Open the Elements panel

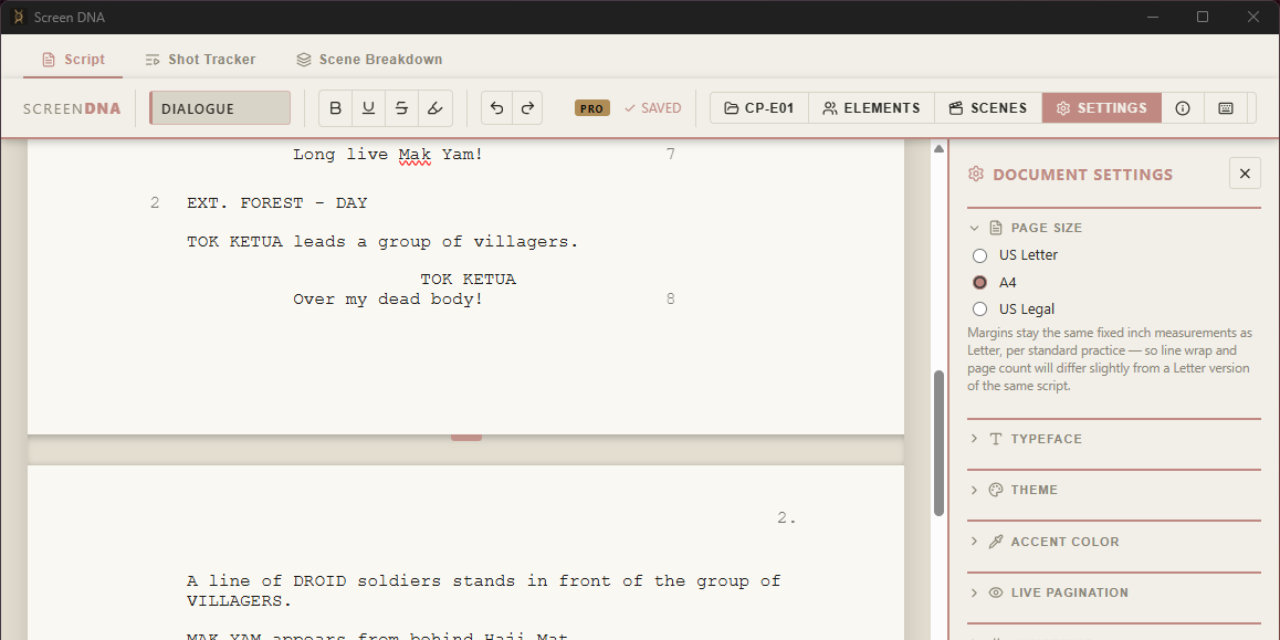tap(871, 108)
